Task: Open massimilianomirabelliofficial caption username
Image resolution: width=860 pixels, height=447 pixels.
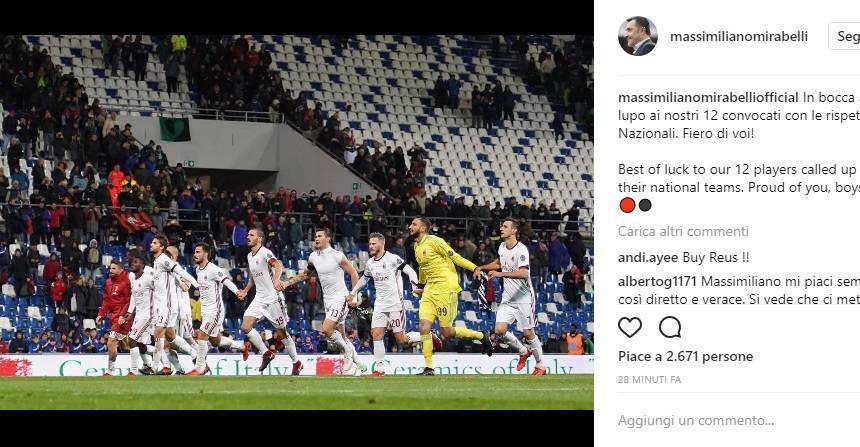Action: 708,98
